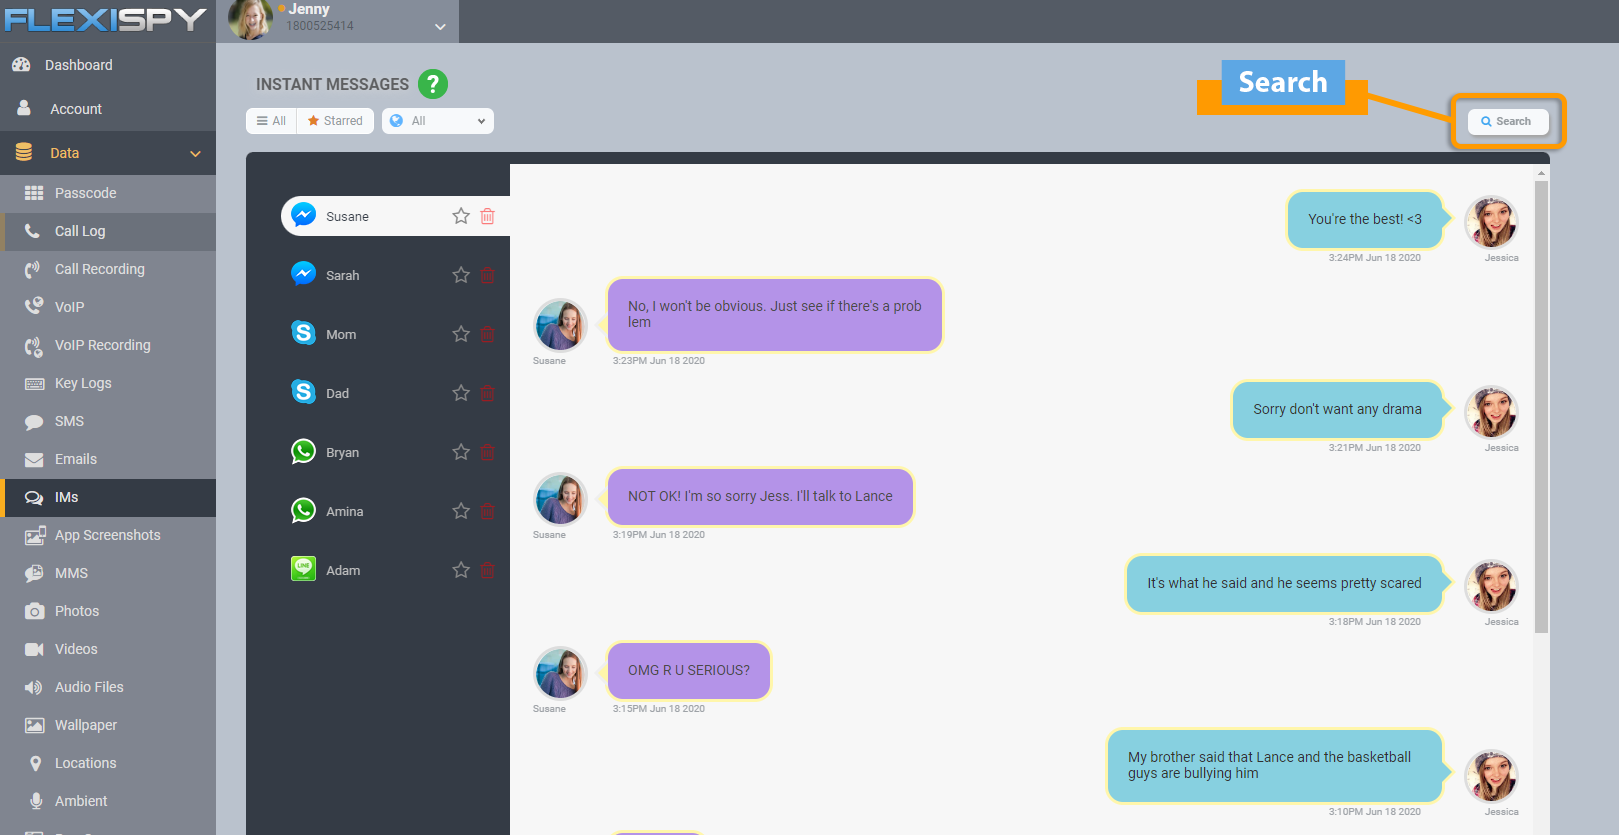This screenshot has width=1619, height=835.
Task: Click message 'NOT OK! I'm so sorry Jess'
Action: pyautogui.click(x=760, y=496)
